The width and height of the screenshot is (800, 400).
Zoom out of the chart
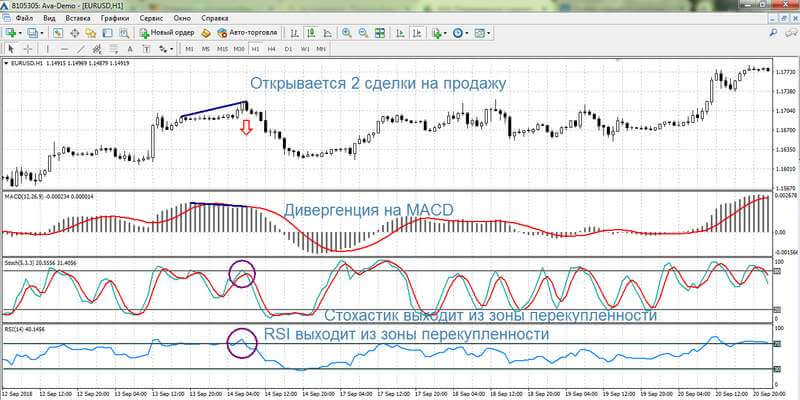(363, 33)
